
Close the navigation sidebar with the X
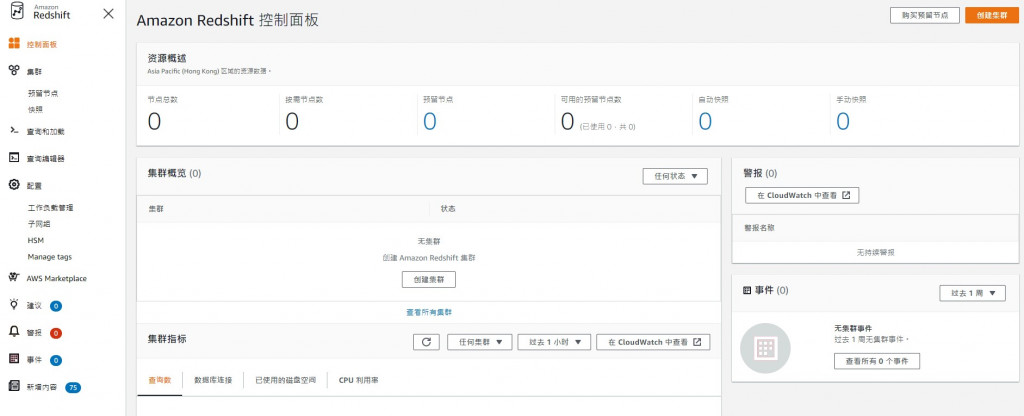tap(109, 13)
